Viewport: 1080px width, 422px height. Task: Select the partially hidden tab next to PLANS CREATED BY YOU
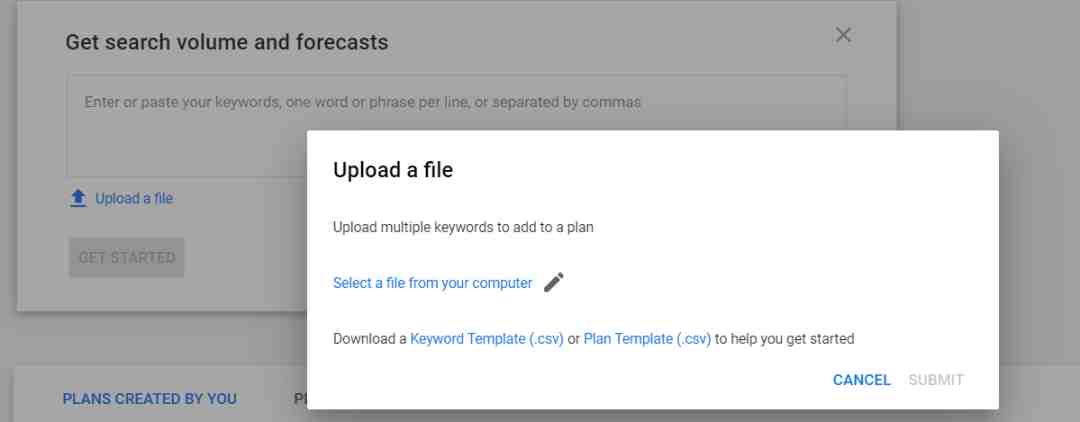coord(300,399)
